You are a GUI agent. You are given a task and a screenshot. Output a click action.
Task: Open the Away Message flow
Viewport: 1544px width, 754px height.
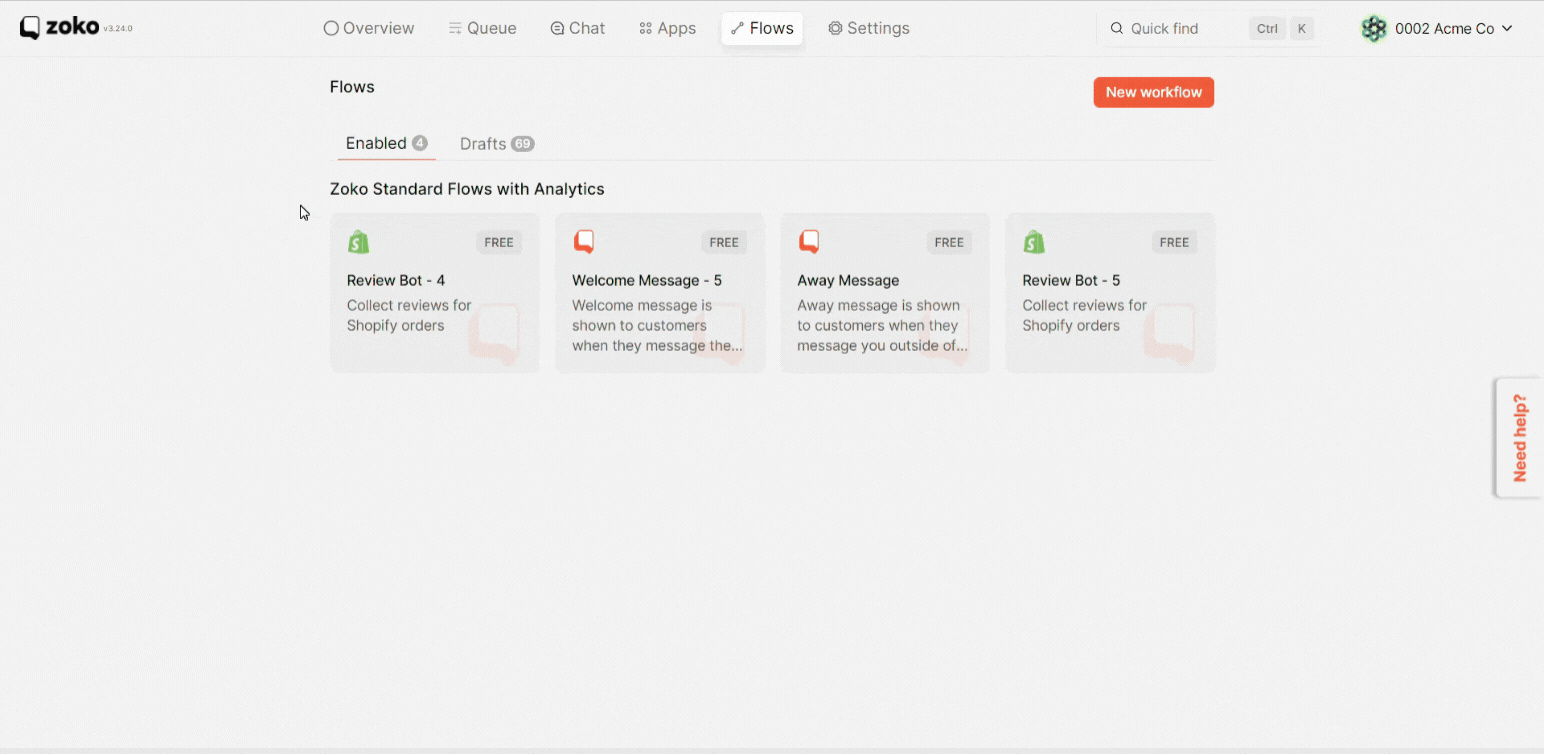885,293
